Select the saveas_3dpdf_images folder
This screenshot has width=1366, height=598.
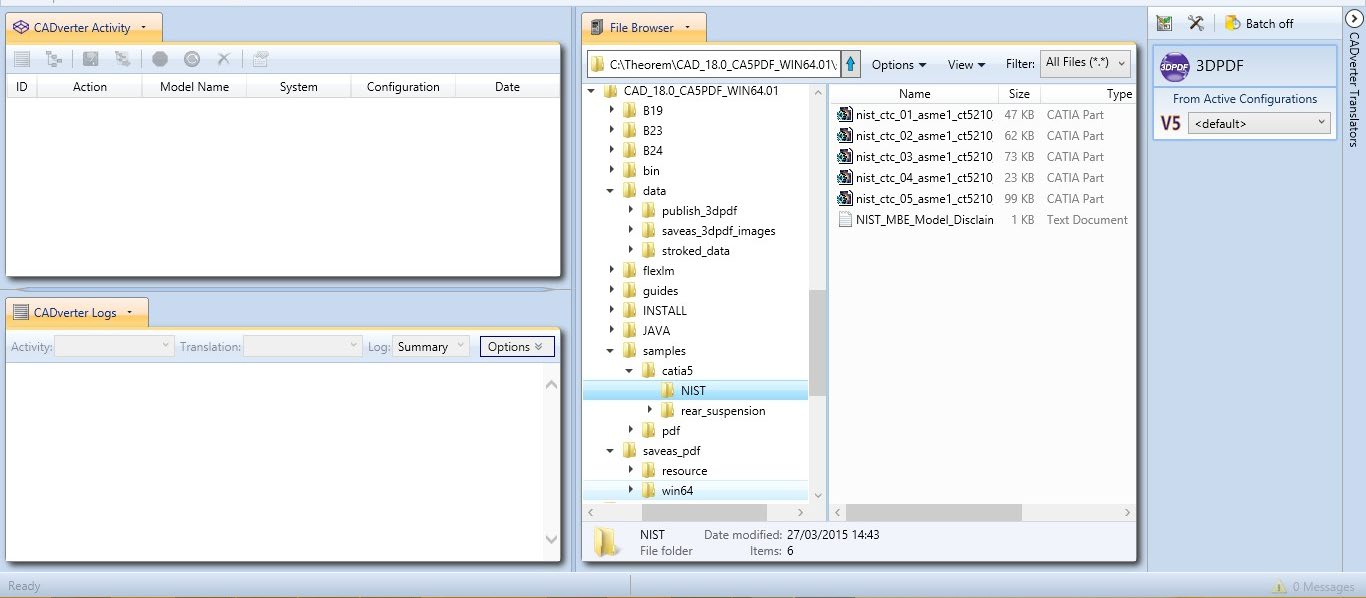coord(718,231)
